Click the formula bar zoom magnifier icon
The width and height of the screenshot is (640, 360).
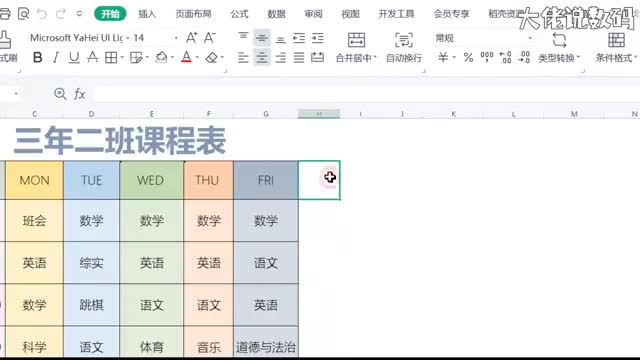point(60,94)
